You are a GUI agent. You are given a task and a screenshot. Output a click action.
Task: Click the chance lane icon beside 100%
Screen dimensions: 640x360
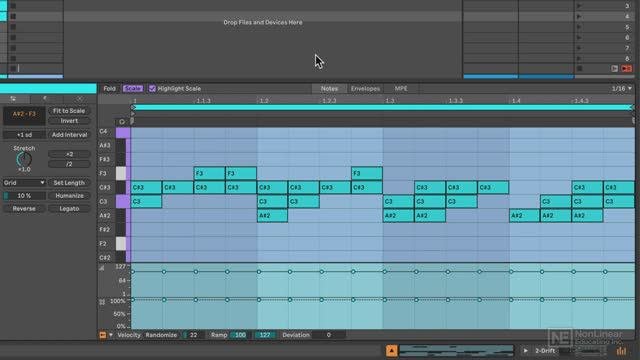pyautogui.click(x=102, y=302)
